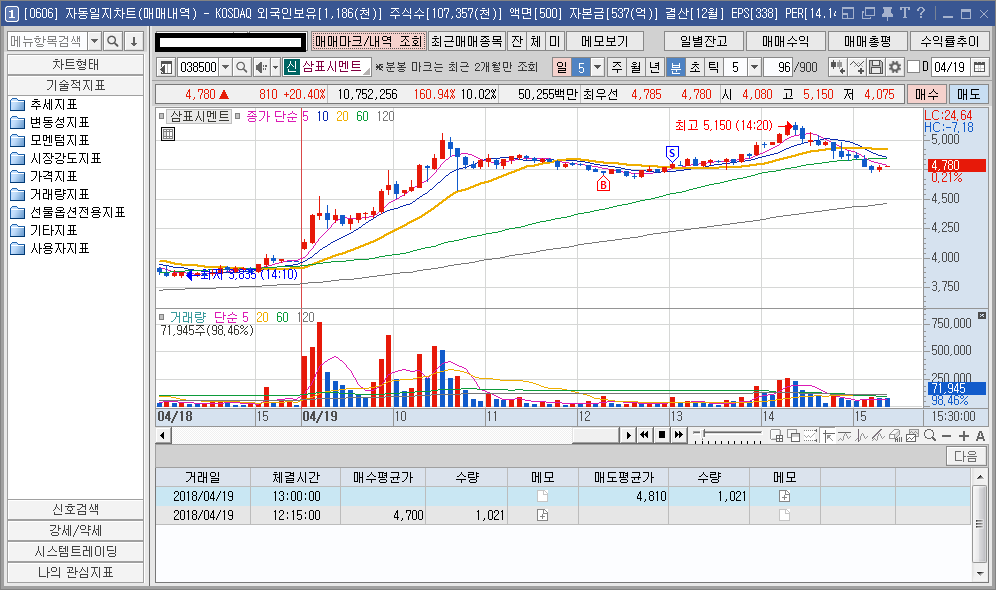Click the plus zoom in icon

(x=964, y=436)
